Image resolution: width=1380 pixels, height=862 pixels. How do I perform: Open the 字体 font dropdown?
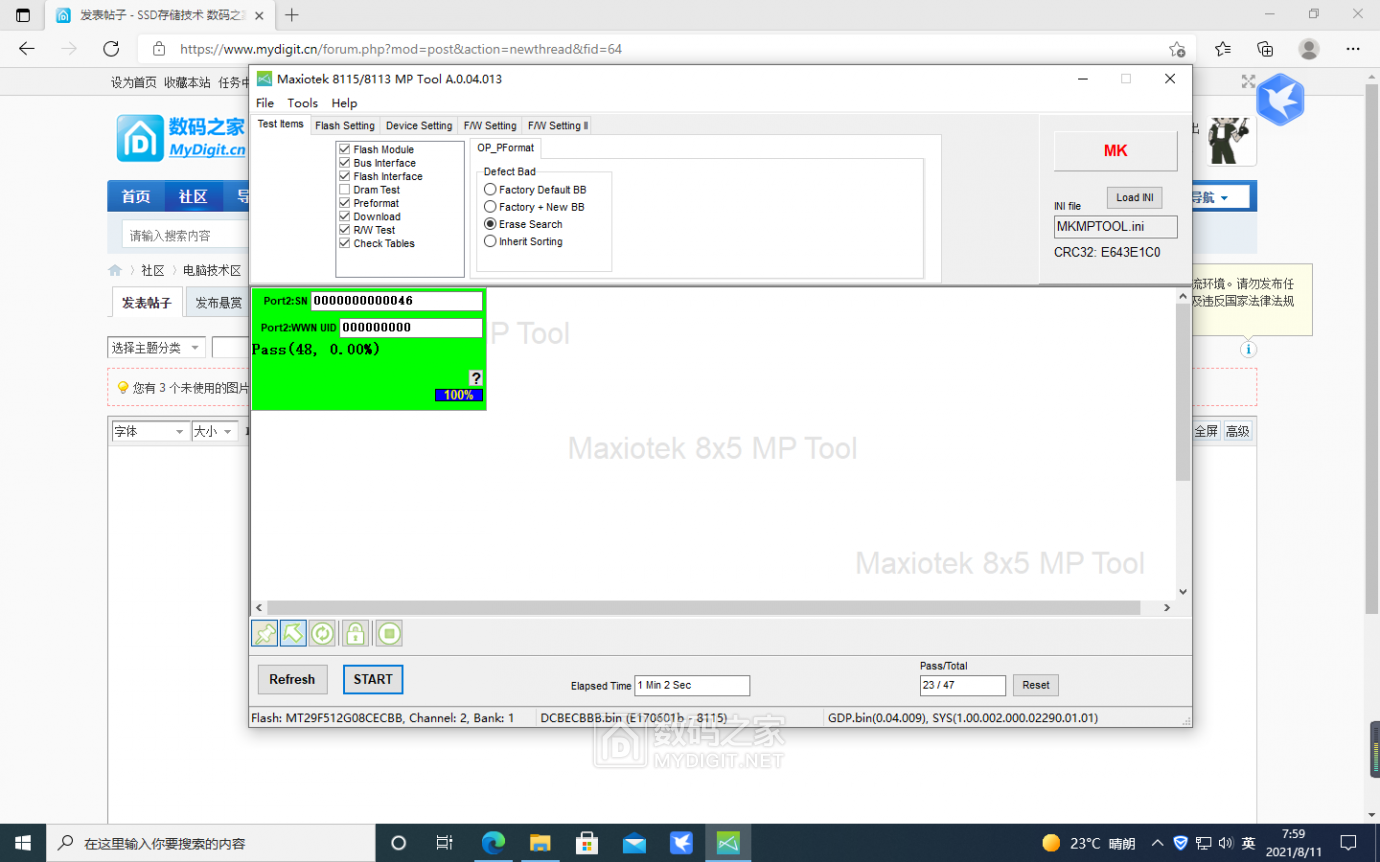pos(149,431)
